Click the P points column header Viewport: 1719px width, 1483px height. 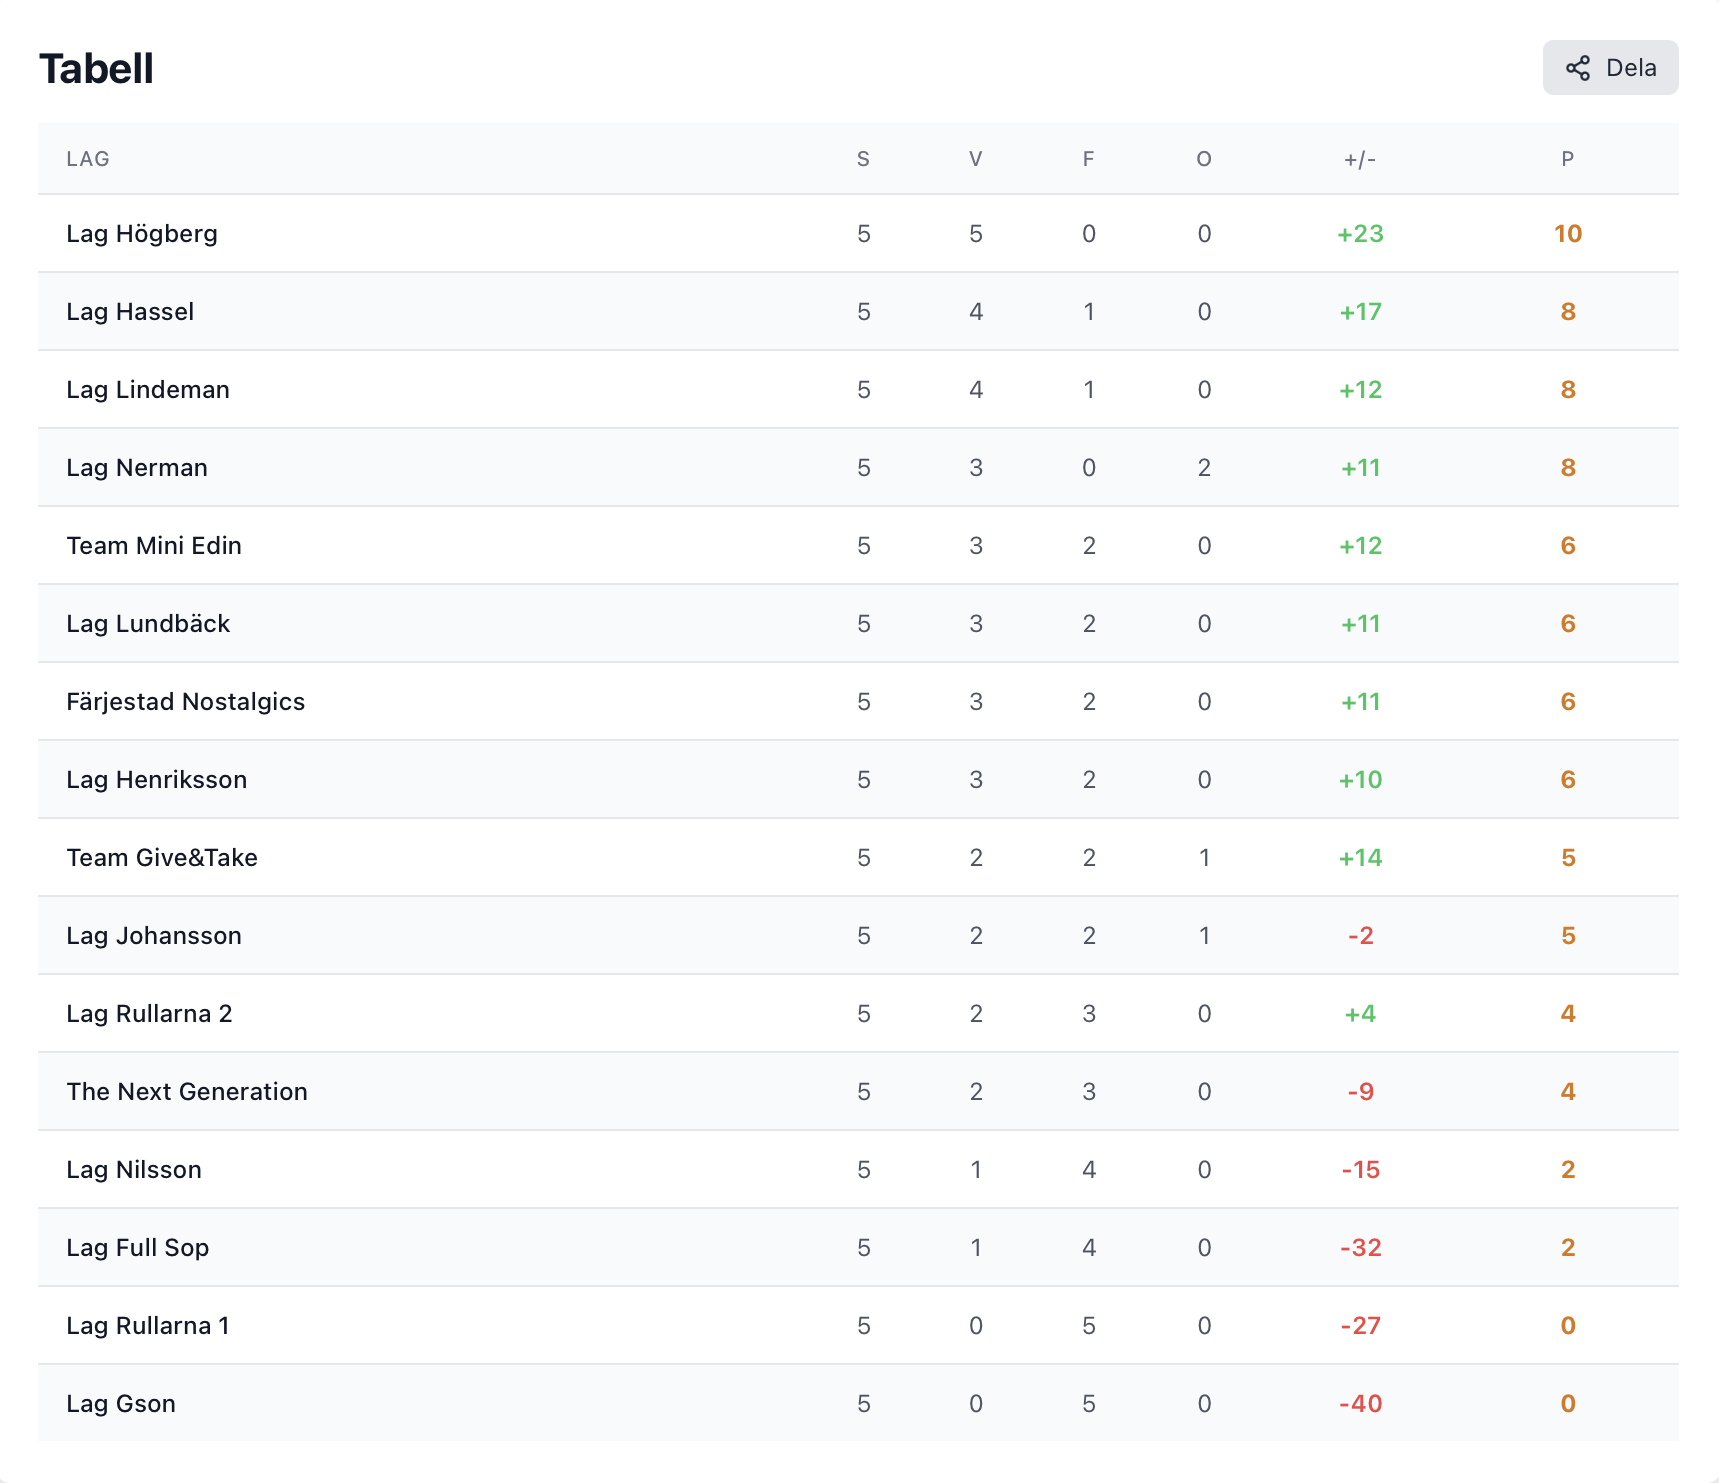click(x=1568, y=159)
